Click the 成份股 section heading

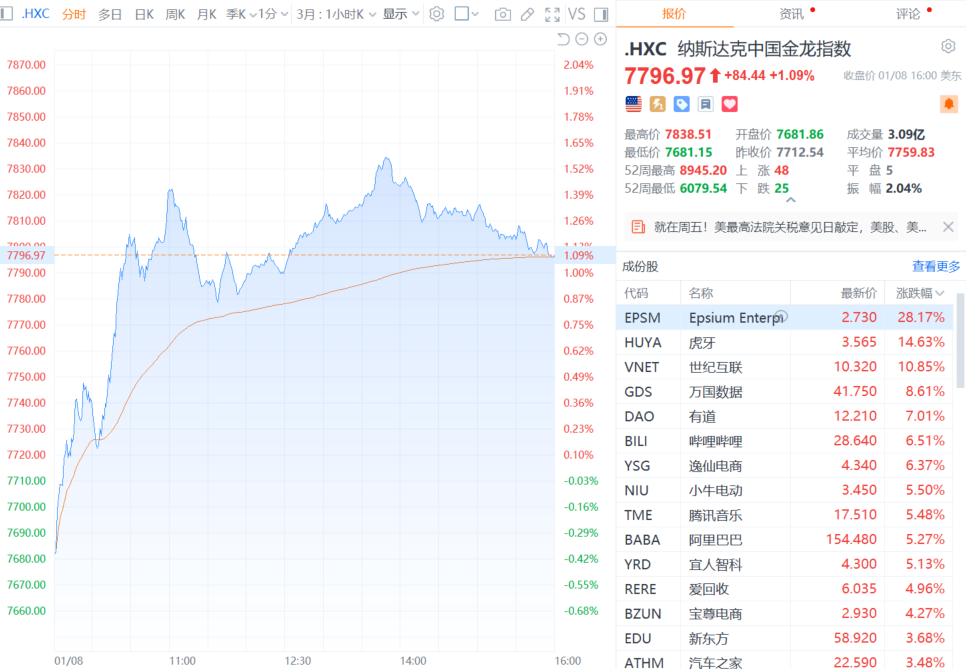[x=640, y=266]
